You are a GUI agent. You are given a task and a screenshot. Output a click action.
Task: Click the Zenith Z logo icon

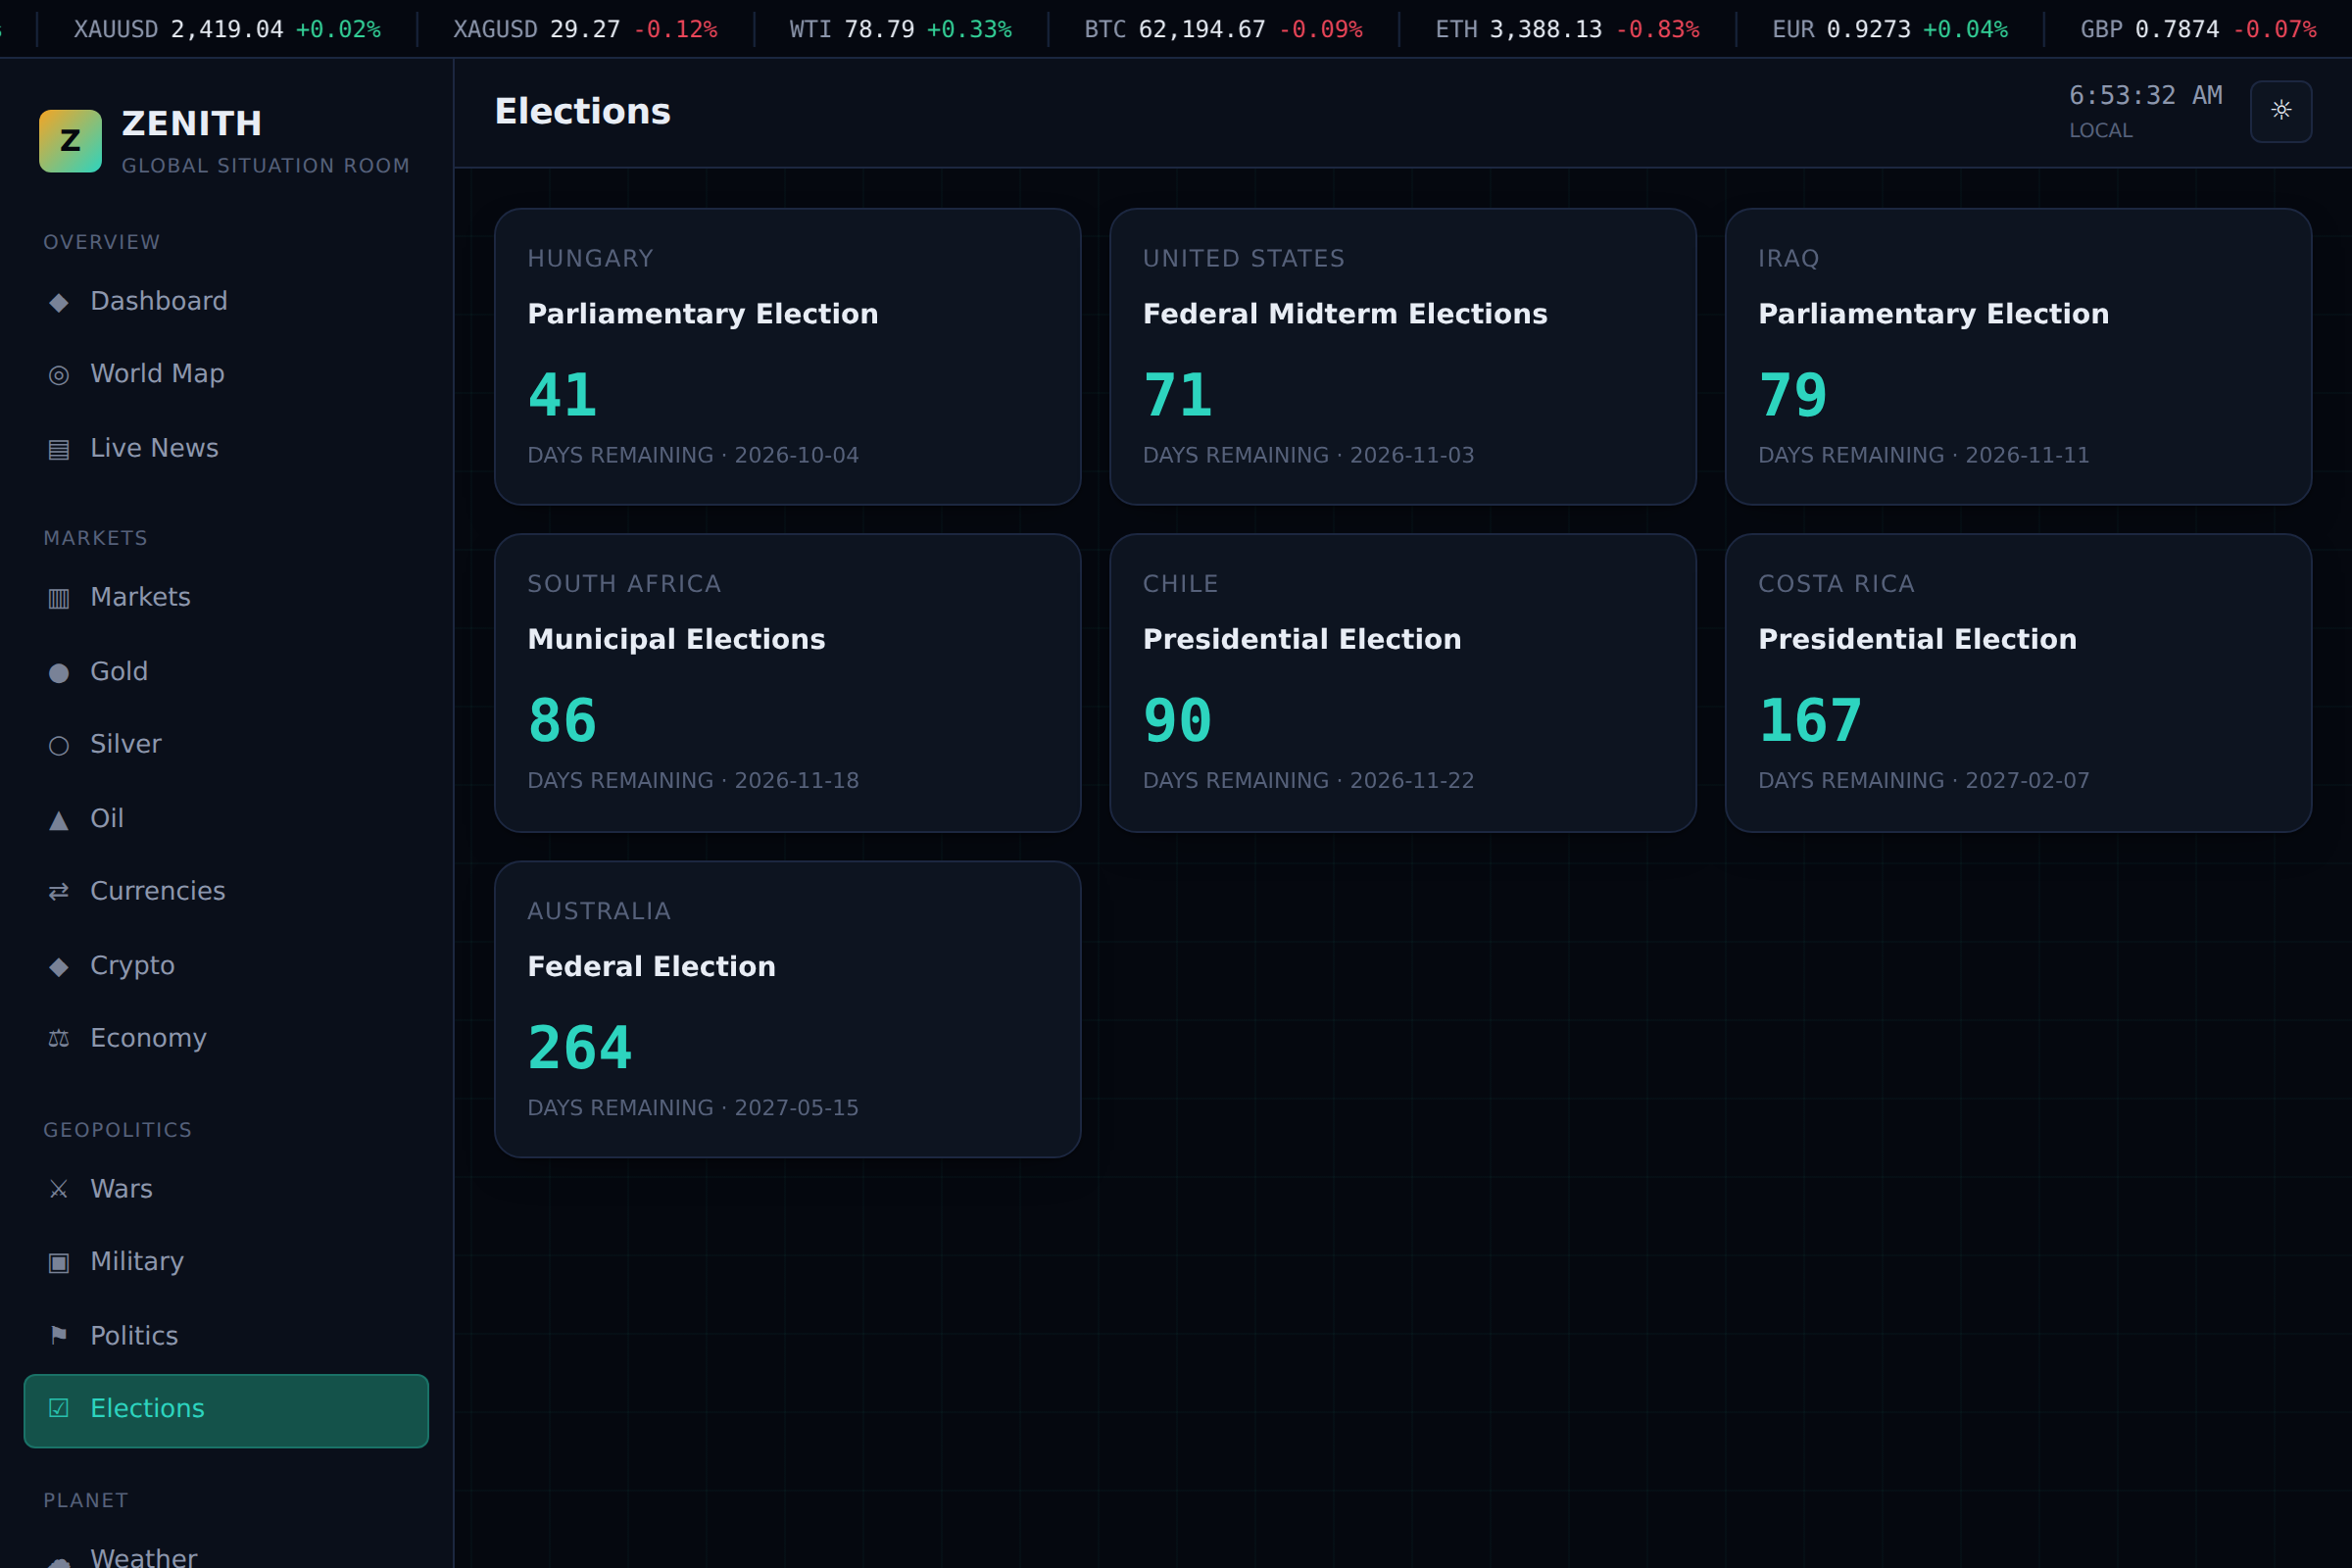[70, 141]
